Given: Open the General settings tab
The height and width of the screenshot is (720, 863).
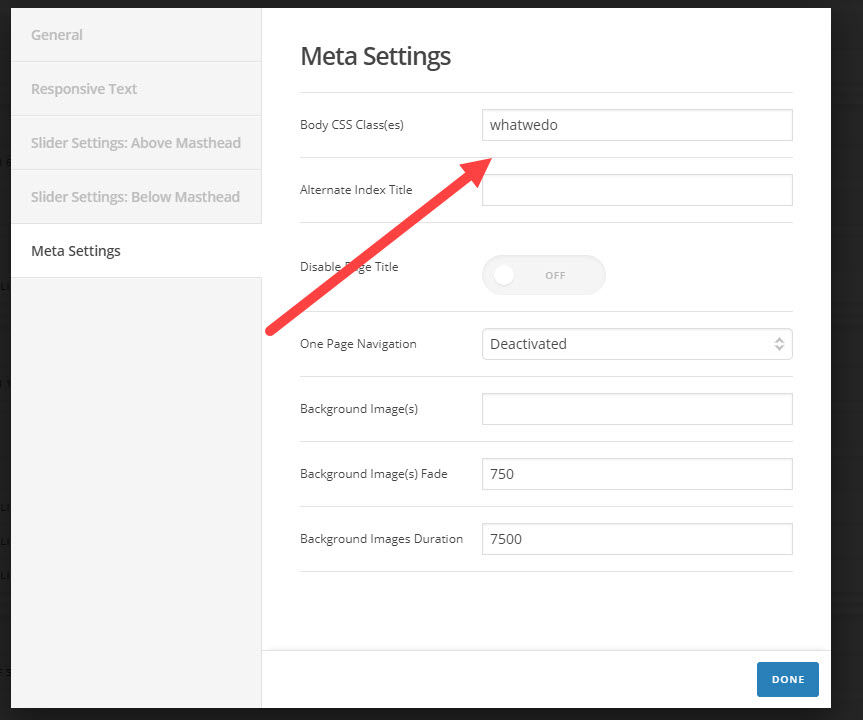Looking at the screenshot, I should [x=57, y=35].
